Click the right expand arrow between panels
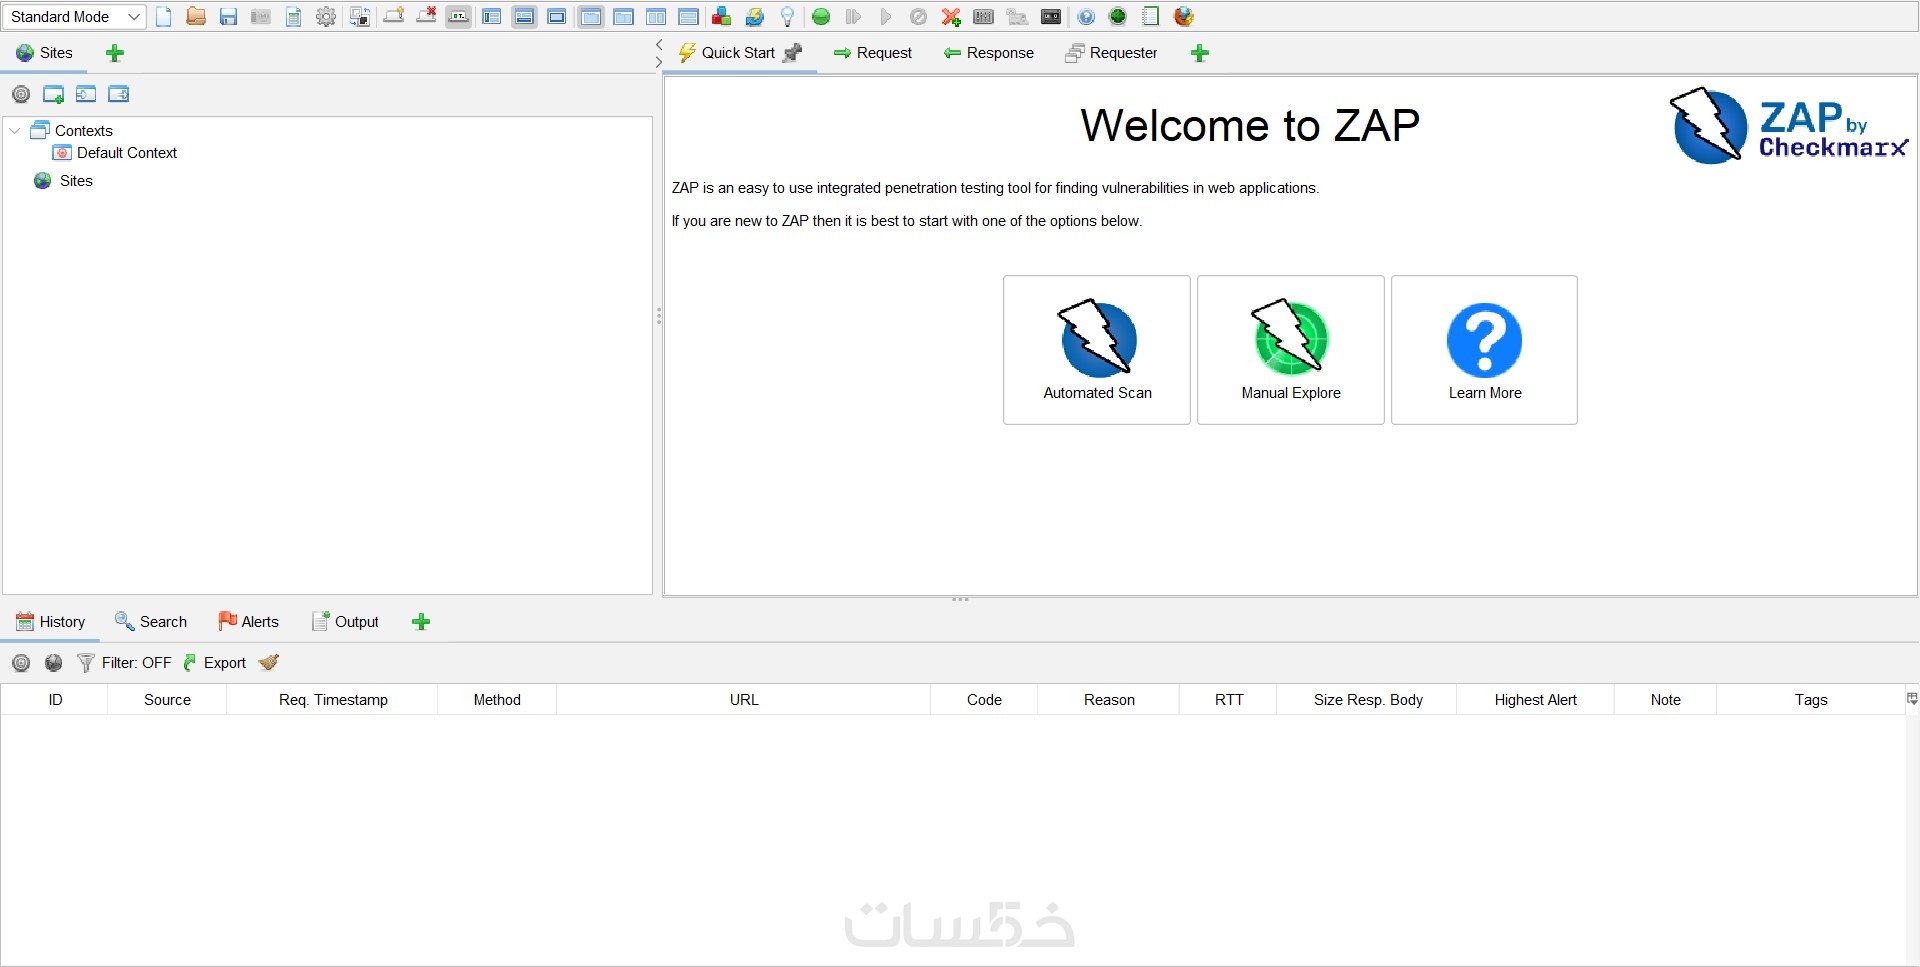1920x967 pixels. (x=659, y=62)
